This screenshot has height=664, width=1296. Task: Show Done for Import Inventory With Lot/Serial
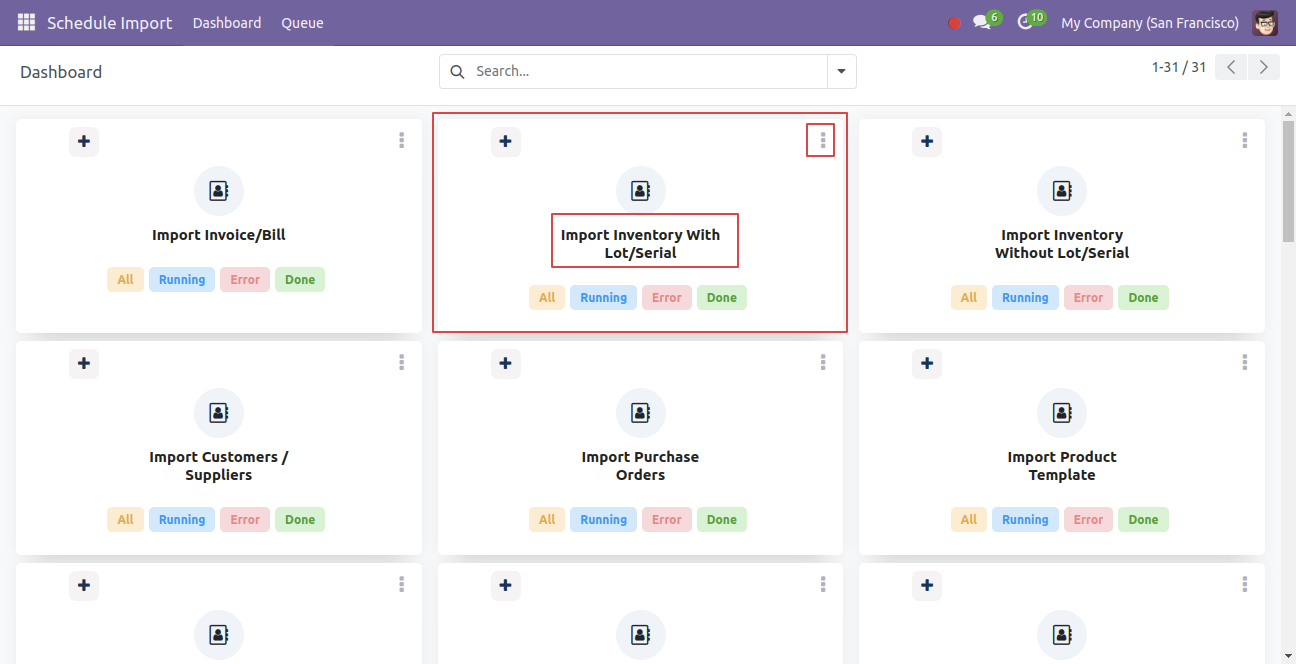(x=722, y=298)
